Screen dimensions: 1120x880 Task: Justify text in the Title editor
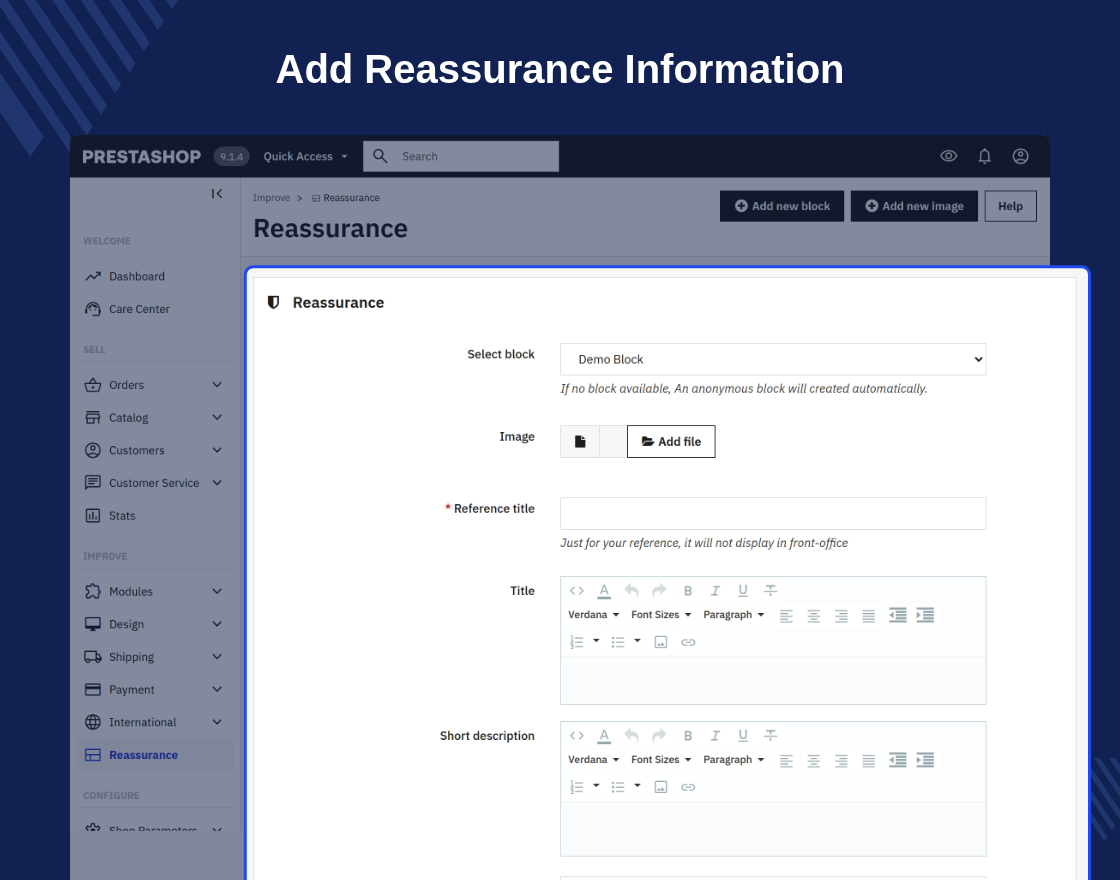pos(869,616)
